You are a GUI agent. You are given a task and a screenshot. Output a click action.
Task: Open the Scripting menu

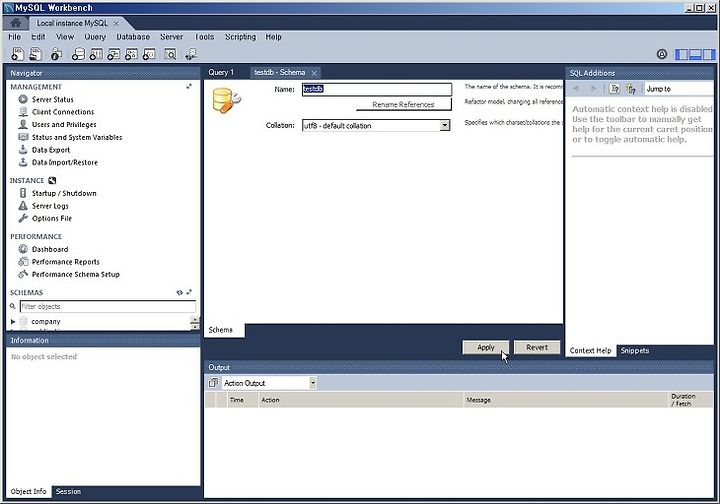240,37
